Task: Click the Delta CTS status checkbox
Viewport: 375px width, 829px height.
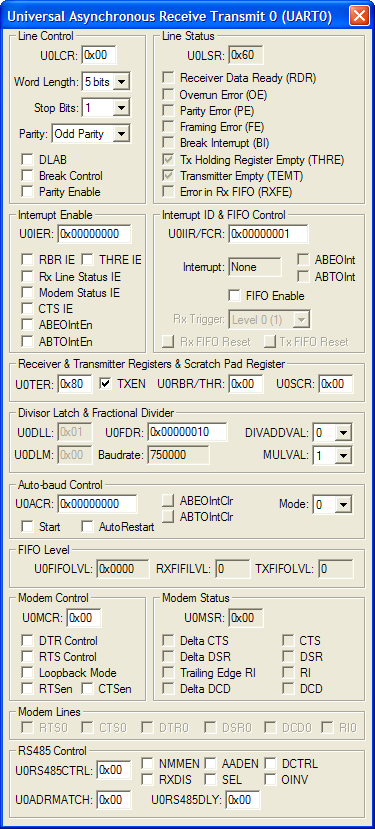Action: [x=168, y=641]
